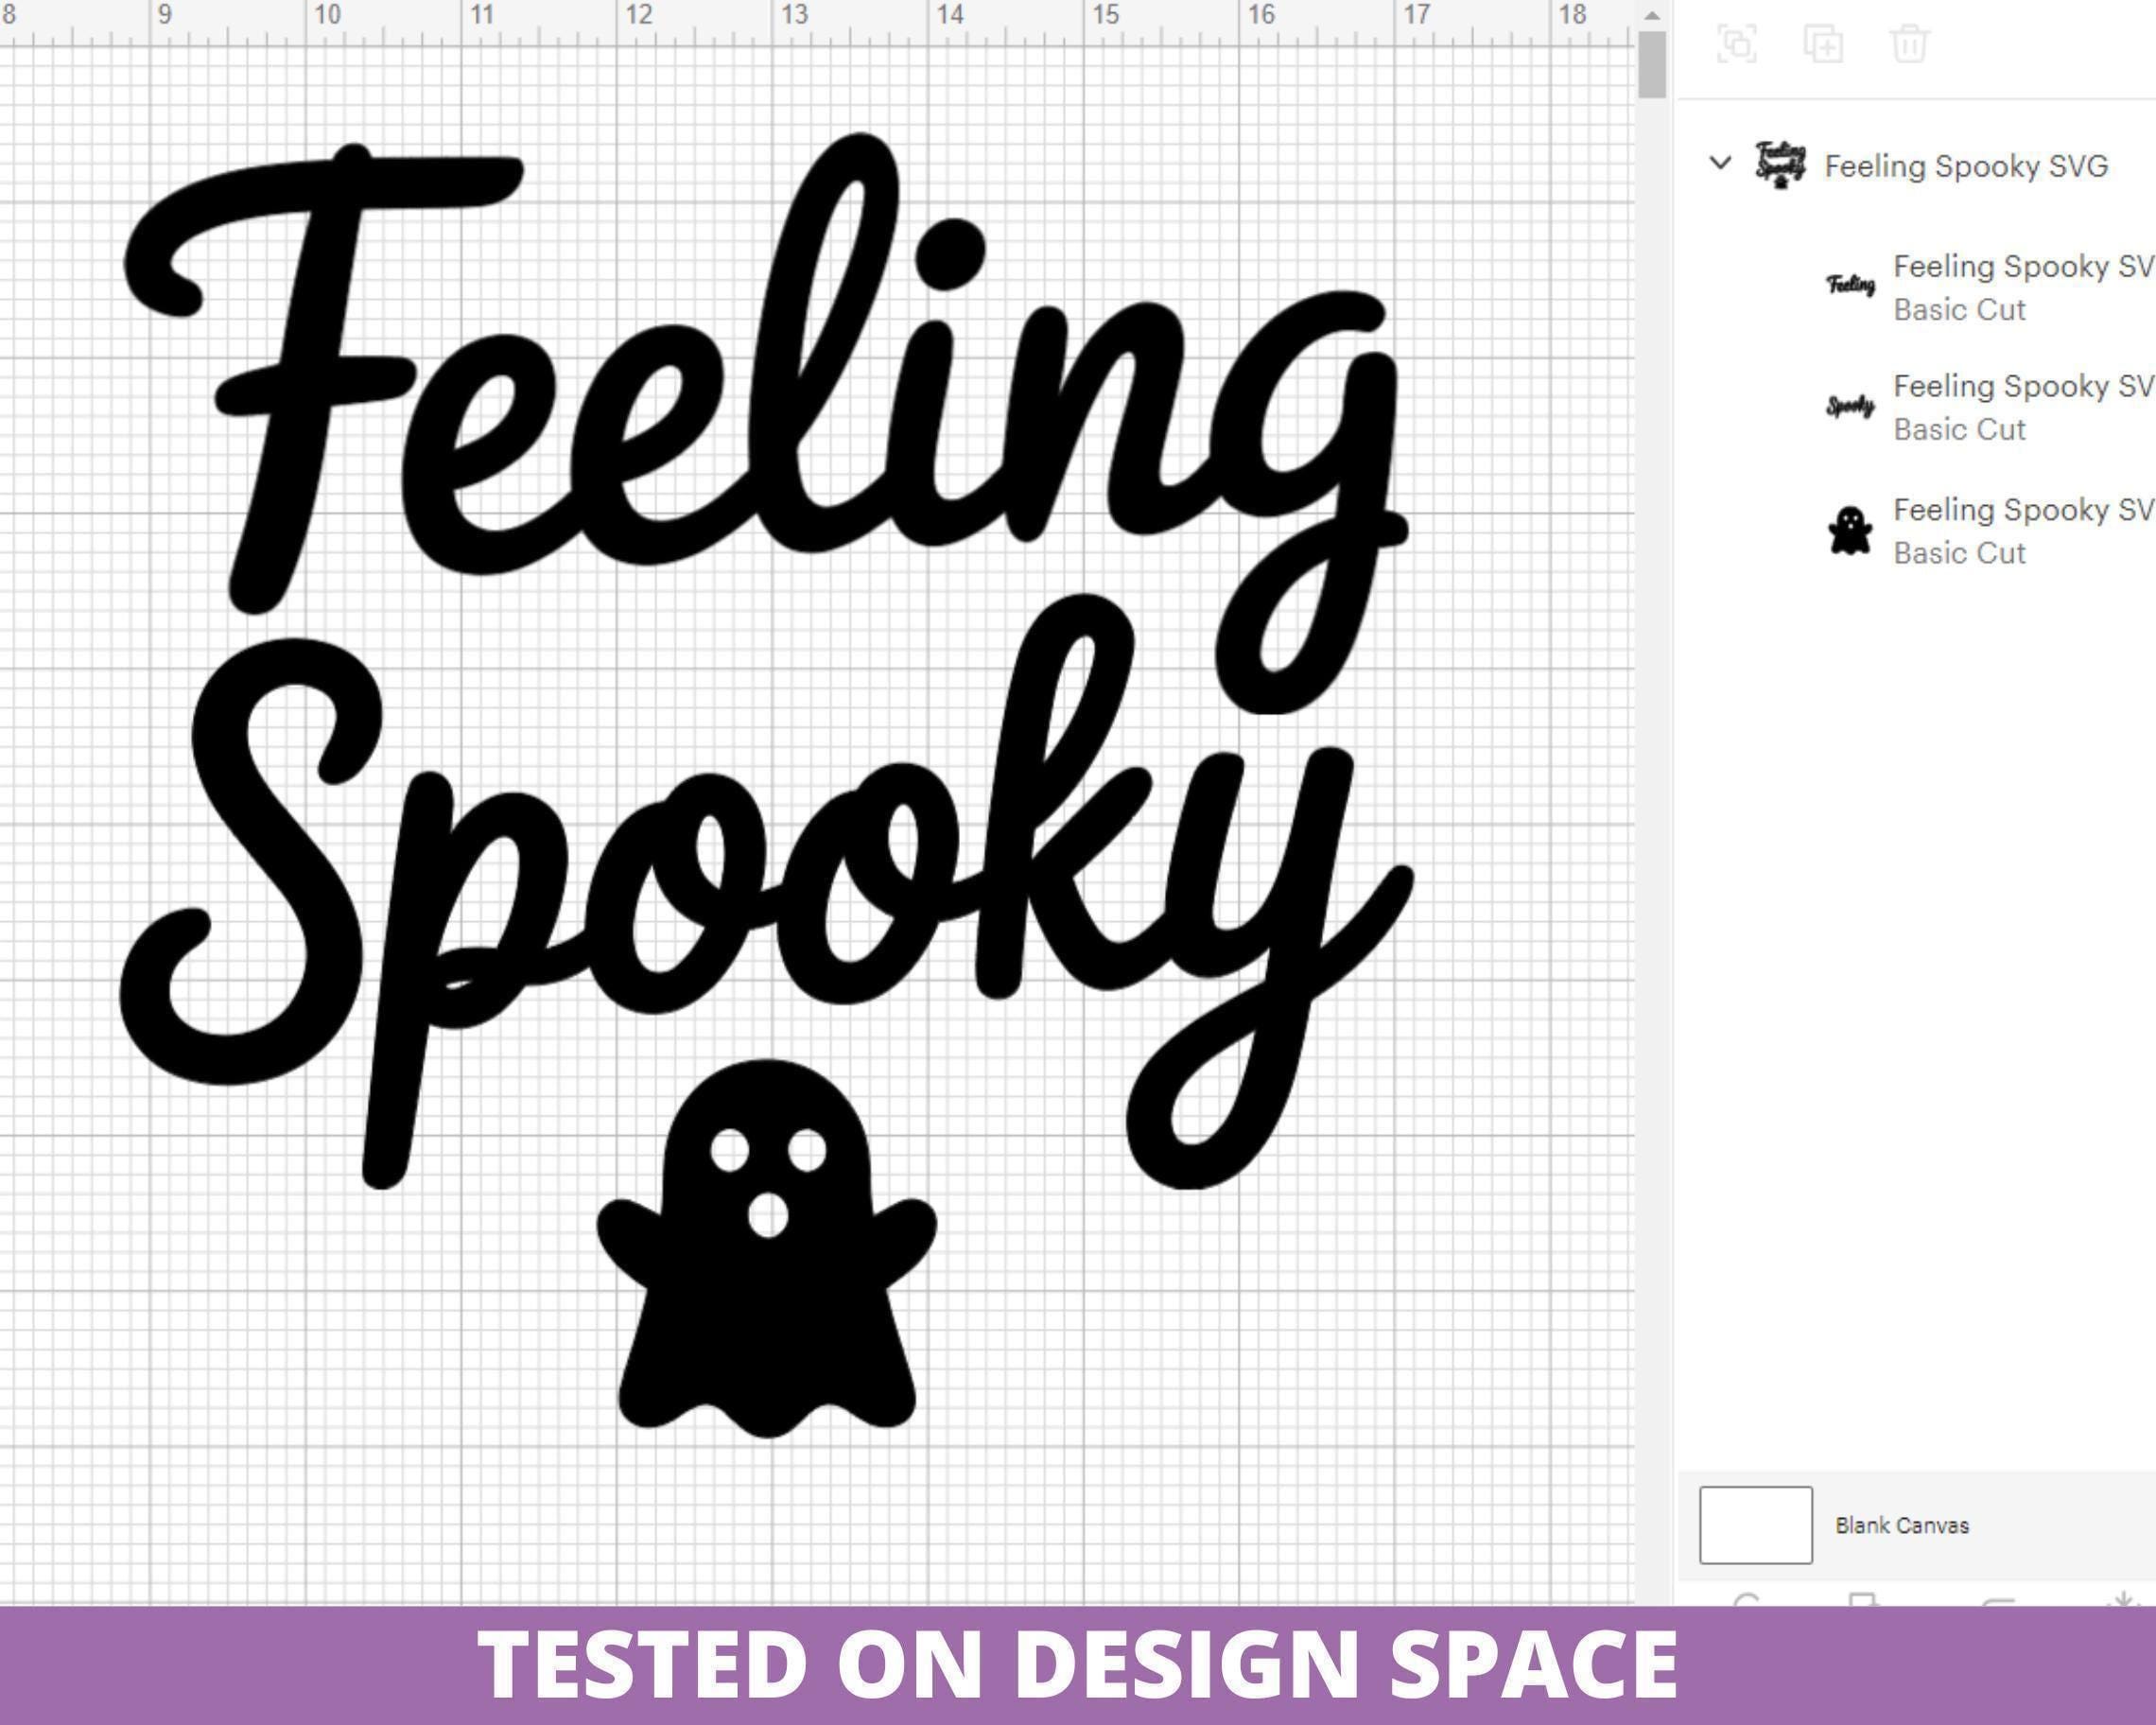Image resolution: width=2156 pixels, height=1725 pixels.
Task: Click the Feeling Spooky SVG group title text
Action: coord(1966,166)
